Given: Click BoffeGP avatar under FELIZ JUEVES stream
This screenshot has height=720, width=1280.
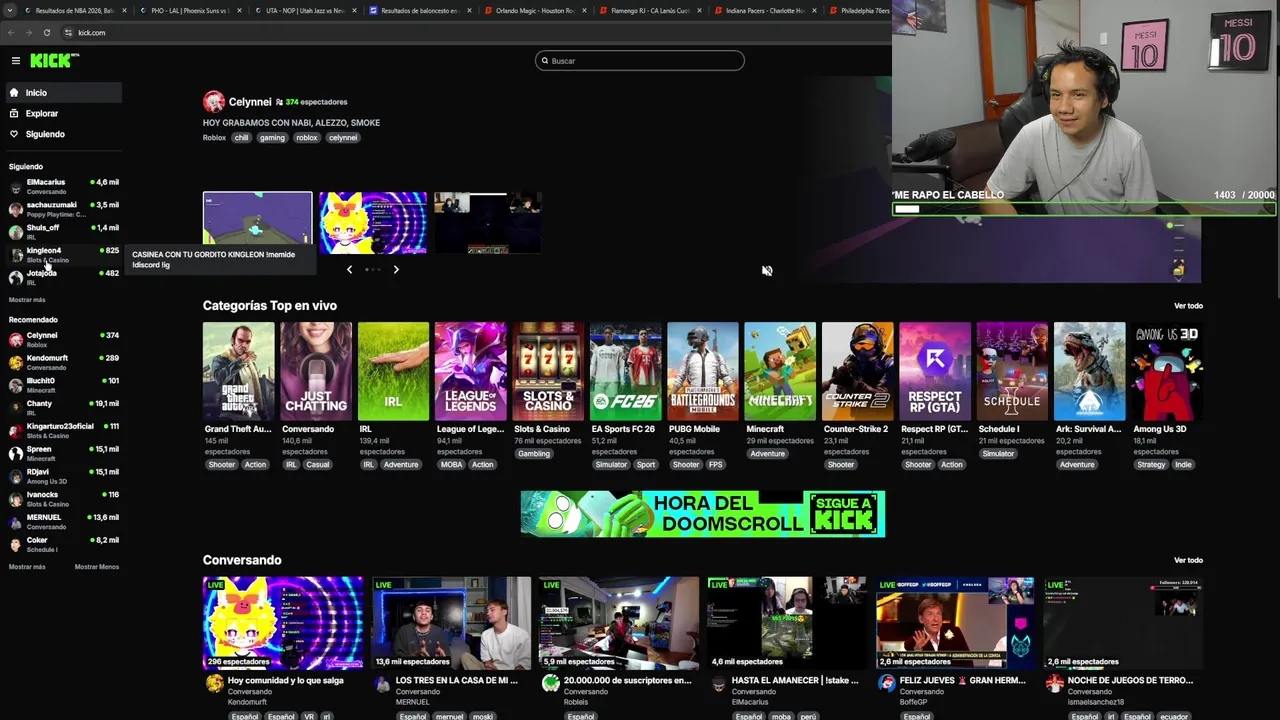Looking at the screenshot, I should tap(886, 684).
